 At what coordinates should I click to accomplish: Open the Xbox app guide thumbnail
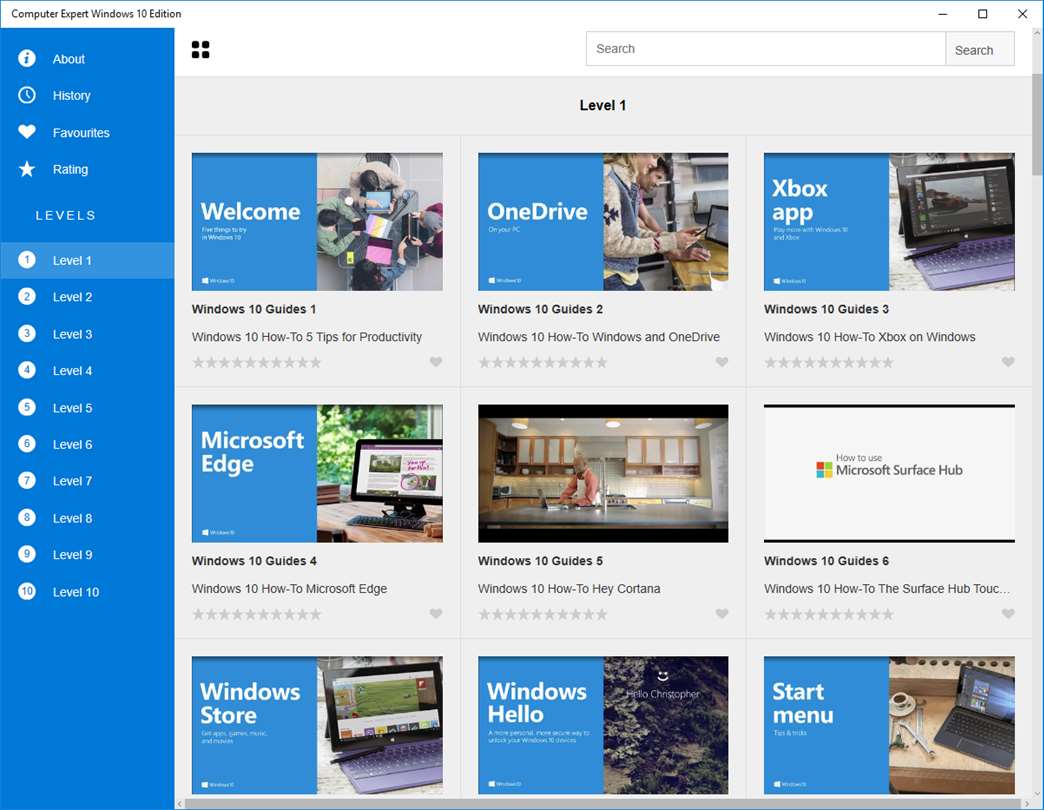click(890, 222)
